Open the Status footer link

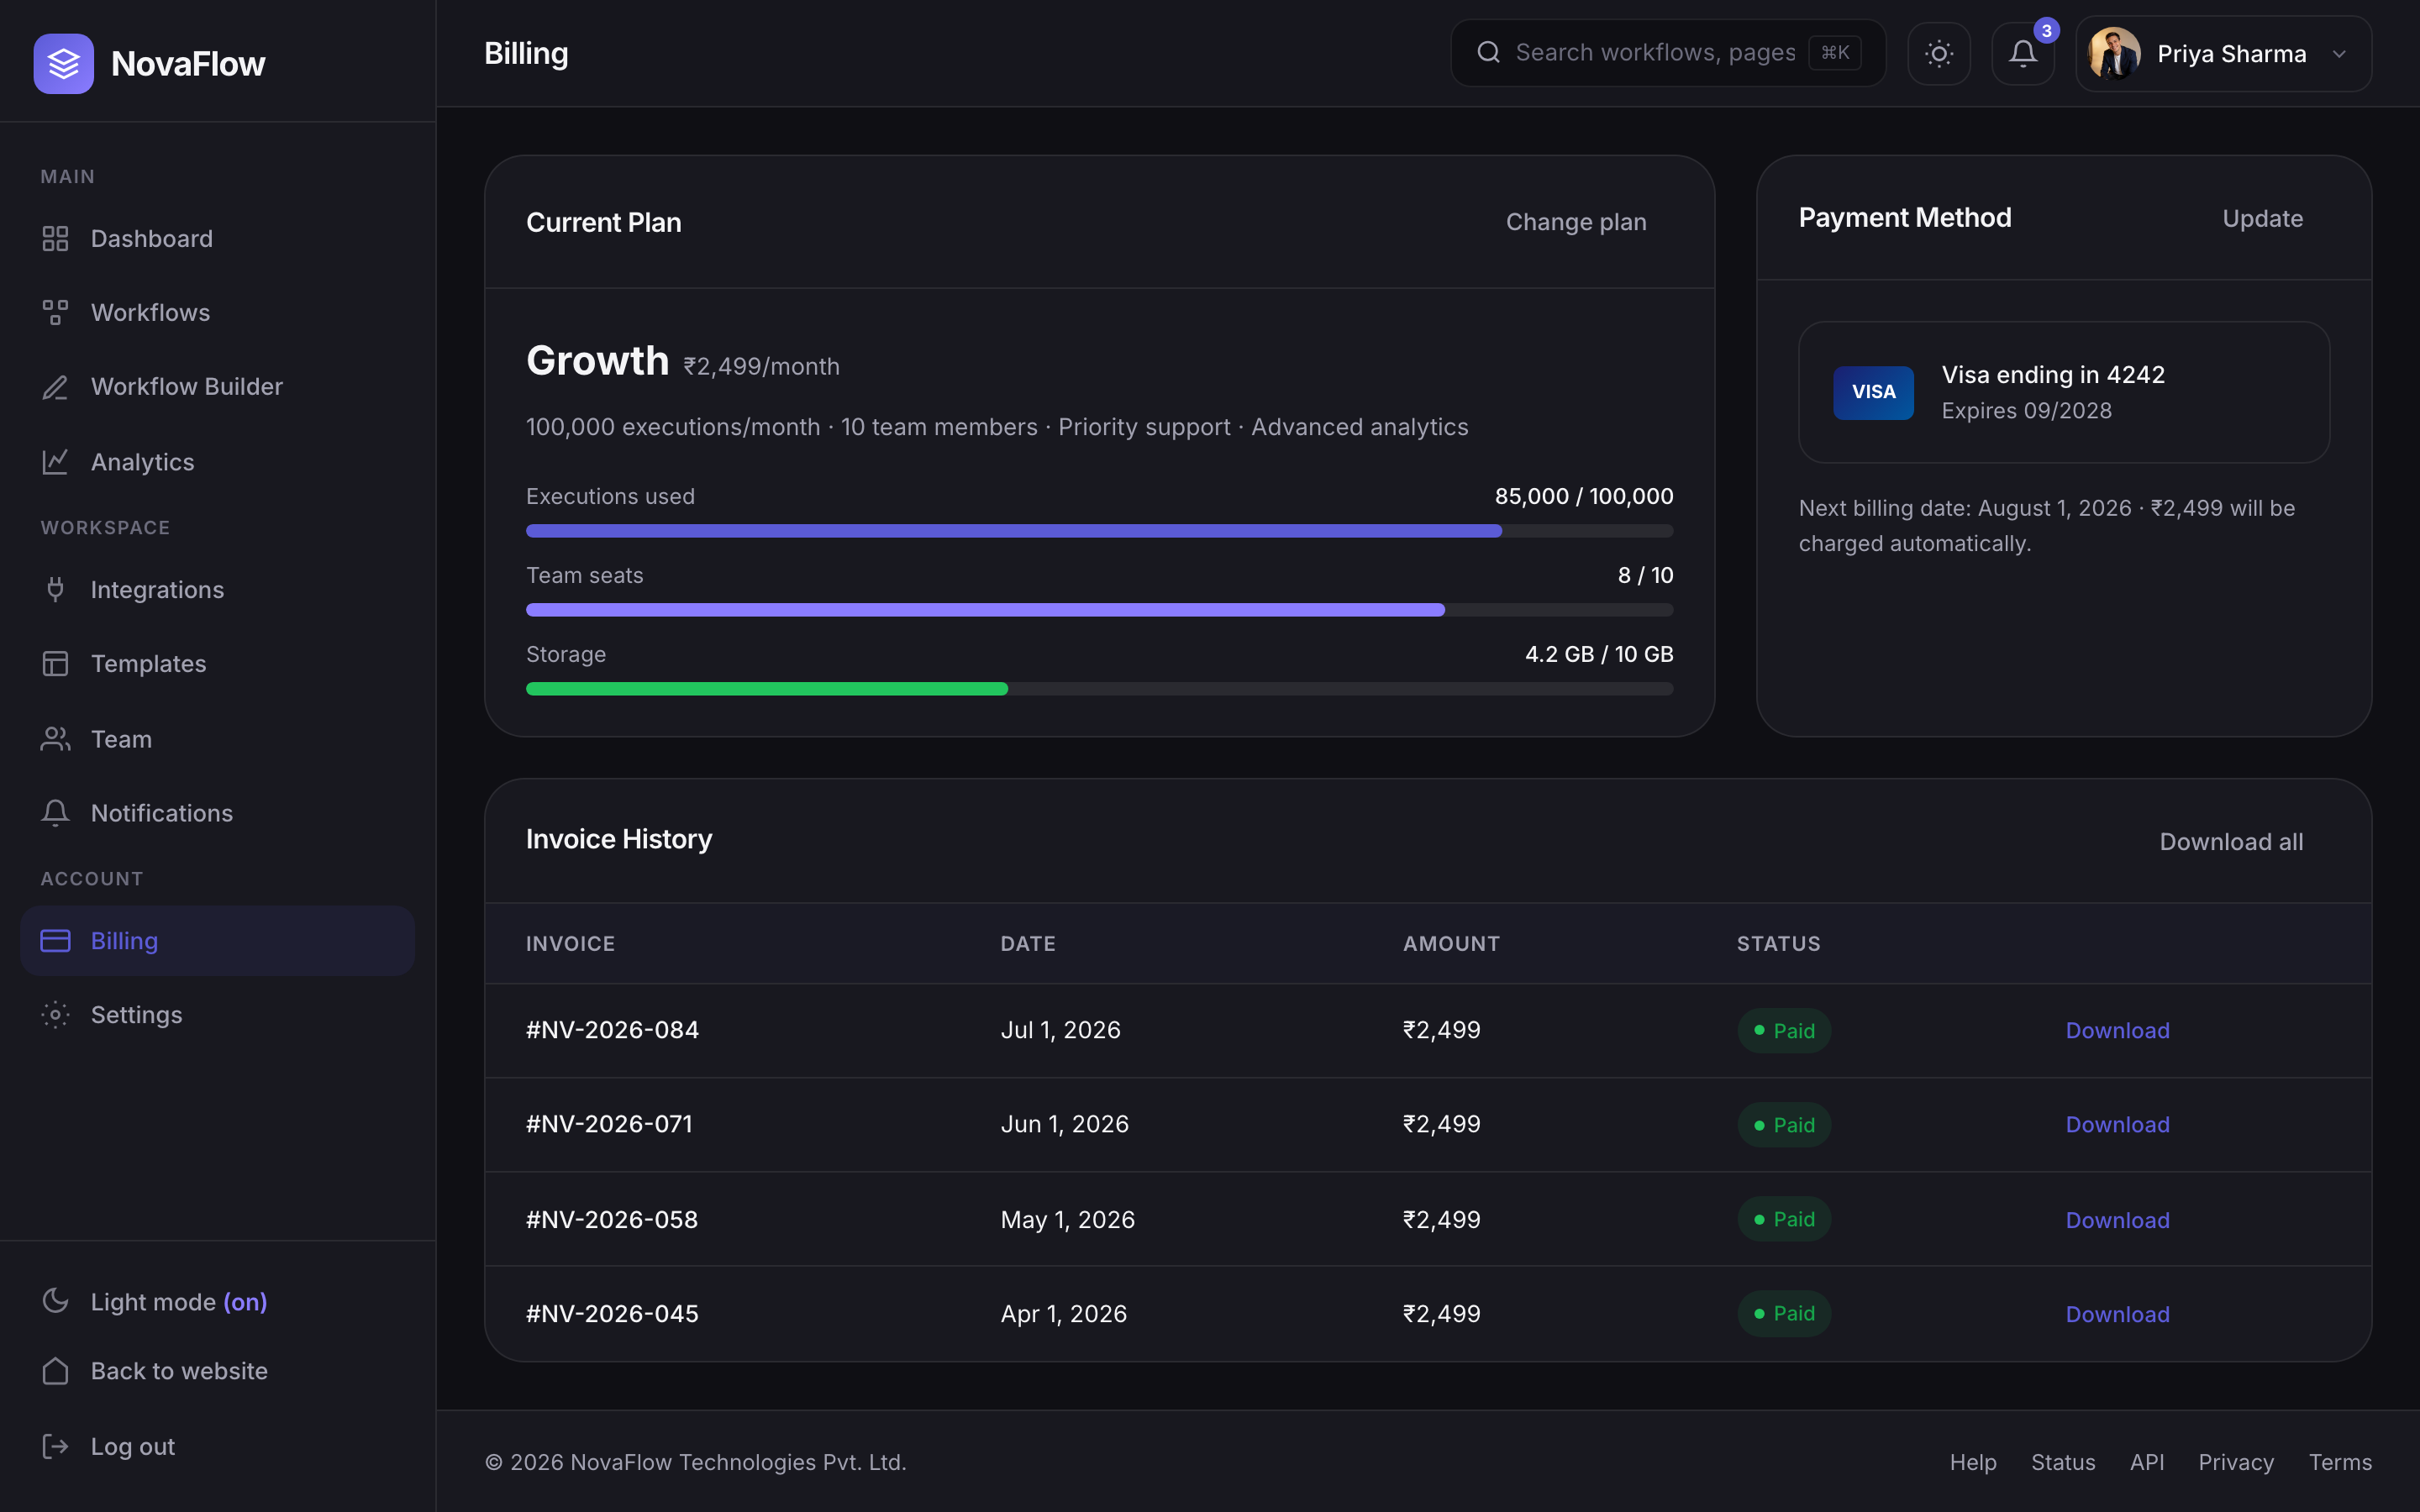pyautogui.click(x=2063, y=1462)
